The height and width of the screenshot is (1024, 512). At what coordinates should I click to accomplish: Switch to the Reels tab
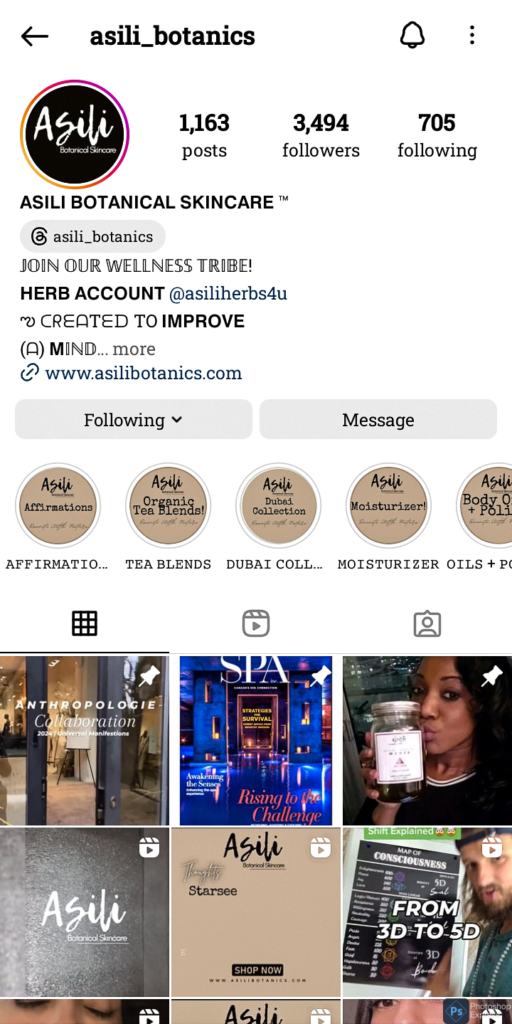point(256,624)
